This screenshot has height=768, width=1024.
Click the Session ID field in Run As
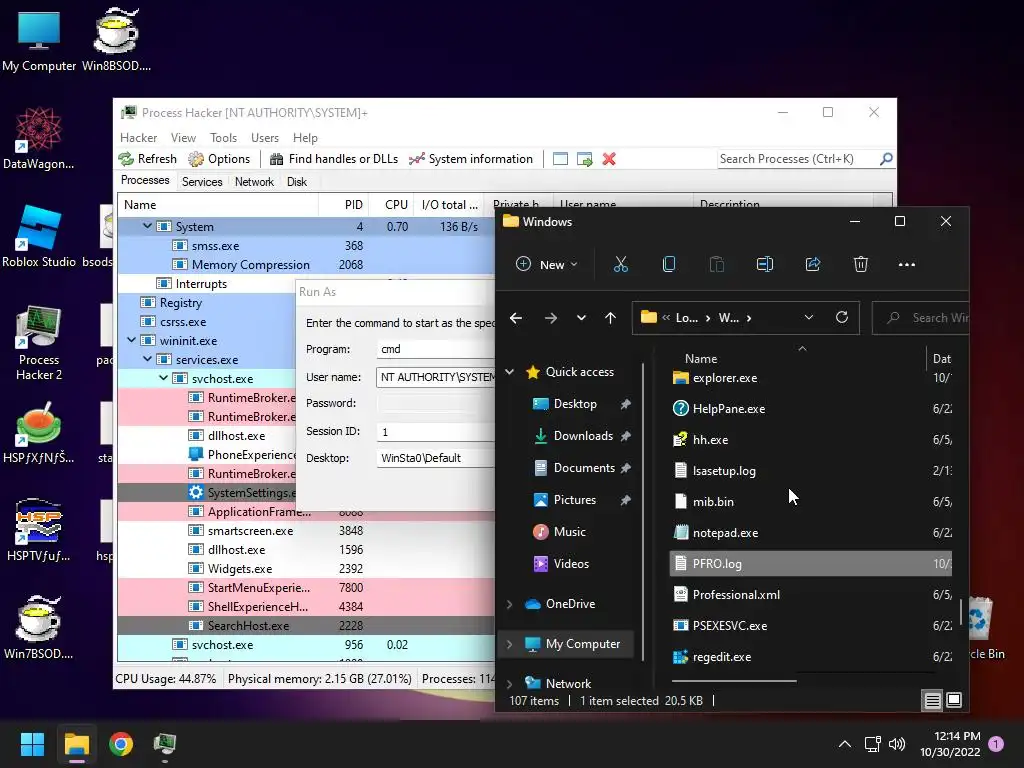[435, 432]
